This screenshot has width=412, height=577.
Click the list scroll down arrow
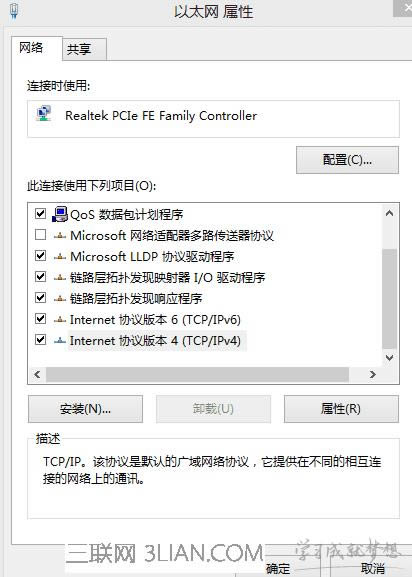click(x=389, y=357)
